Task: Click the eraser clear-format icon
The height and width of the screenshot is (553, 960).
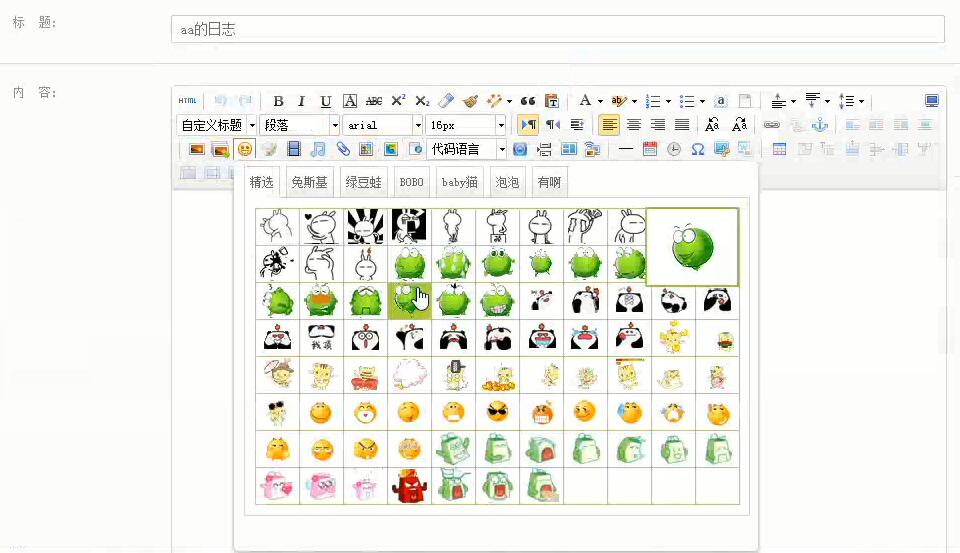Action: [446, 101]
